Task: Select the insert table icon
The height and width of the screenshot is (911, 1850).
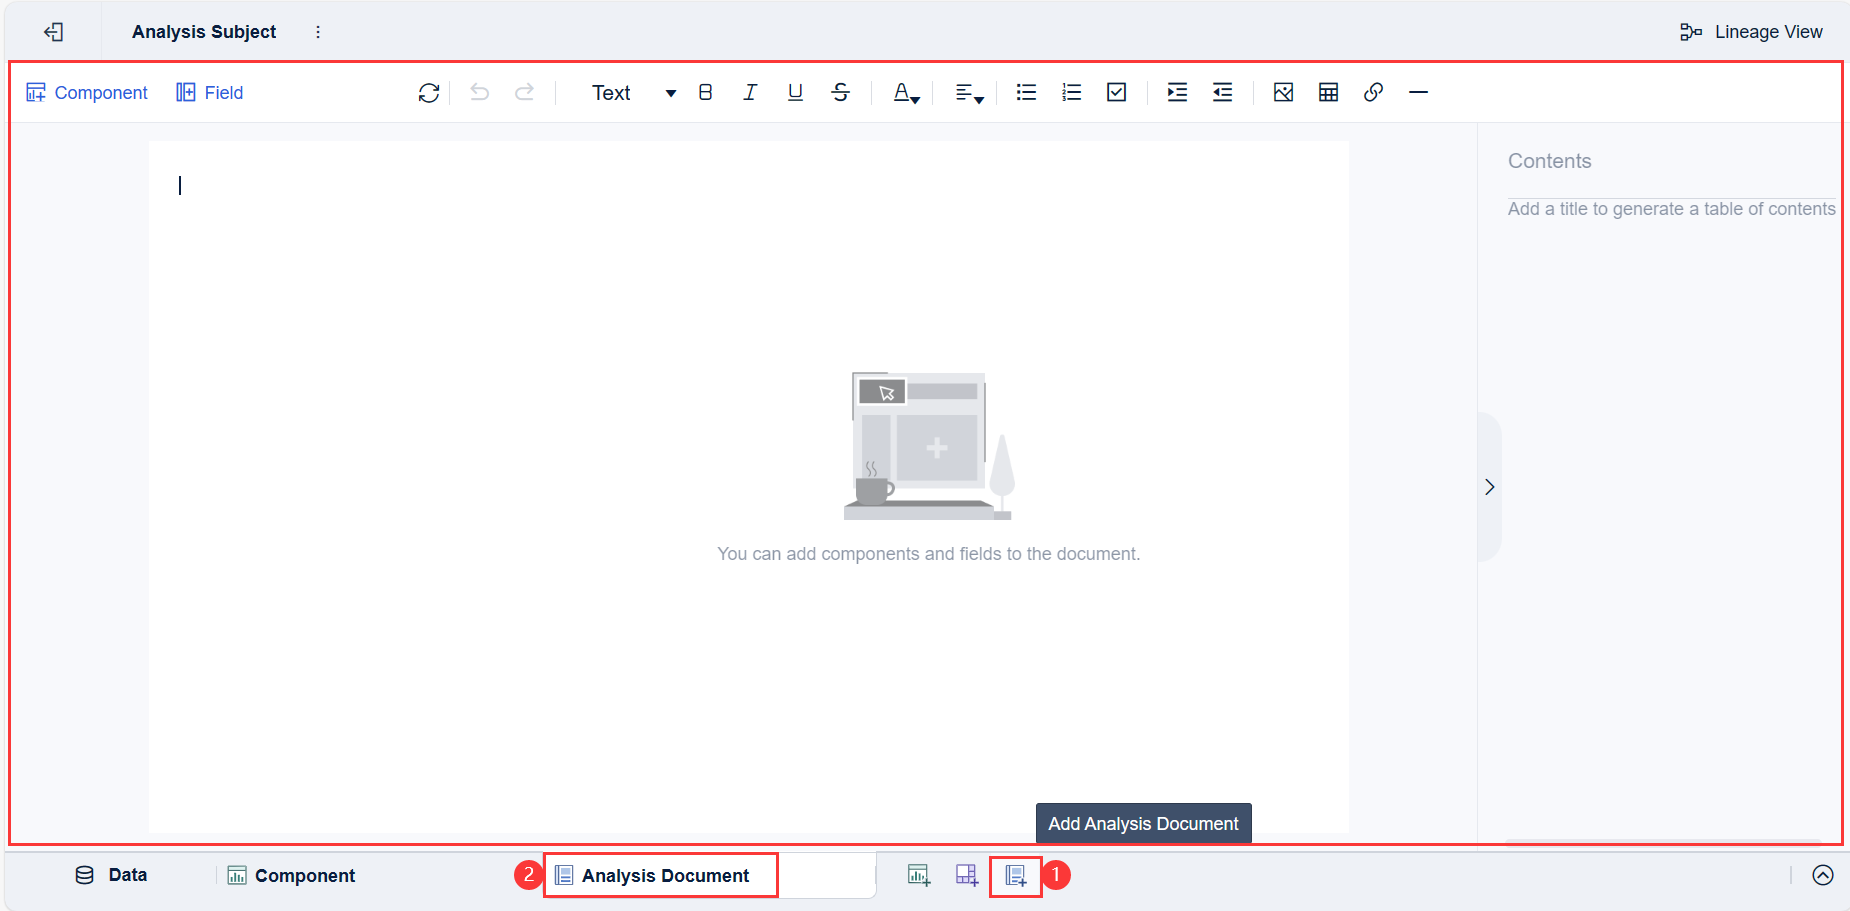Action: click(x=1328, y=92)
